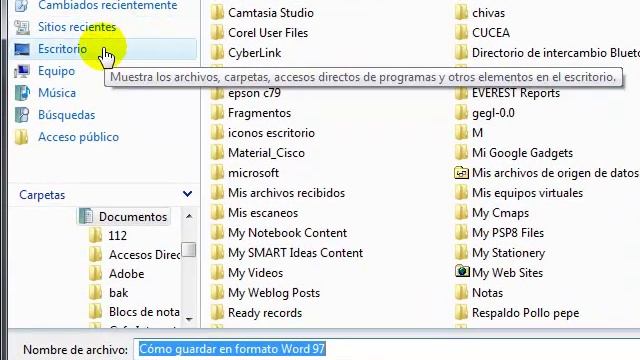Select the iconos escritorio folder icon

click(218, 133)
